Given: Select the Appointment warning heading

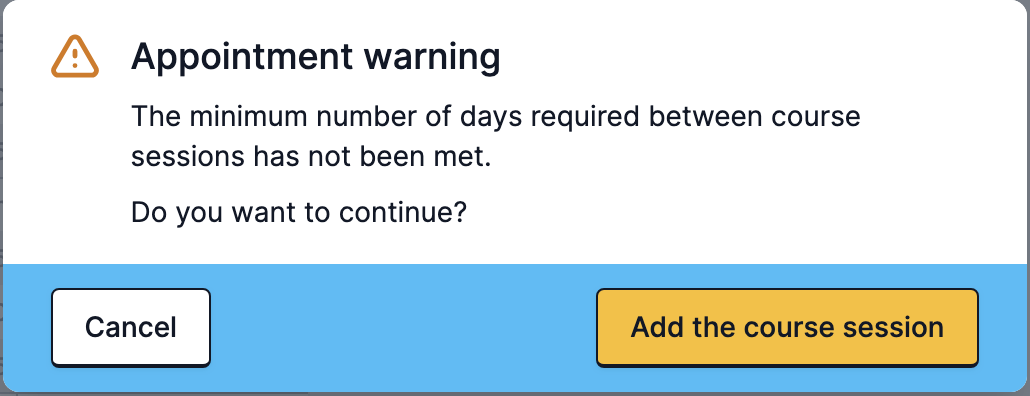Looking at the screenshot, I should point(315,57).
